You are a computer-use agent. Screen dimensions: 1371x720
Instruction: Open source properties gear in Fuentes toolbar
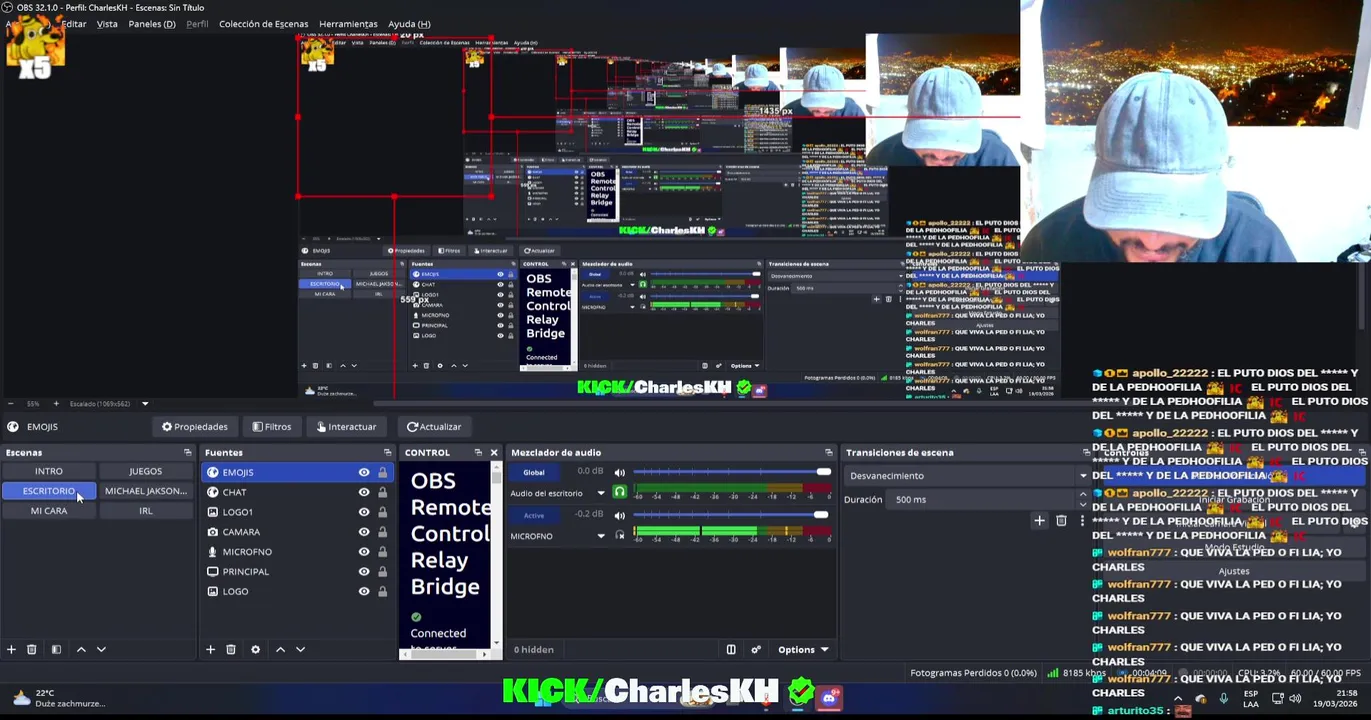[x=255, y=650]
